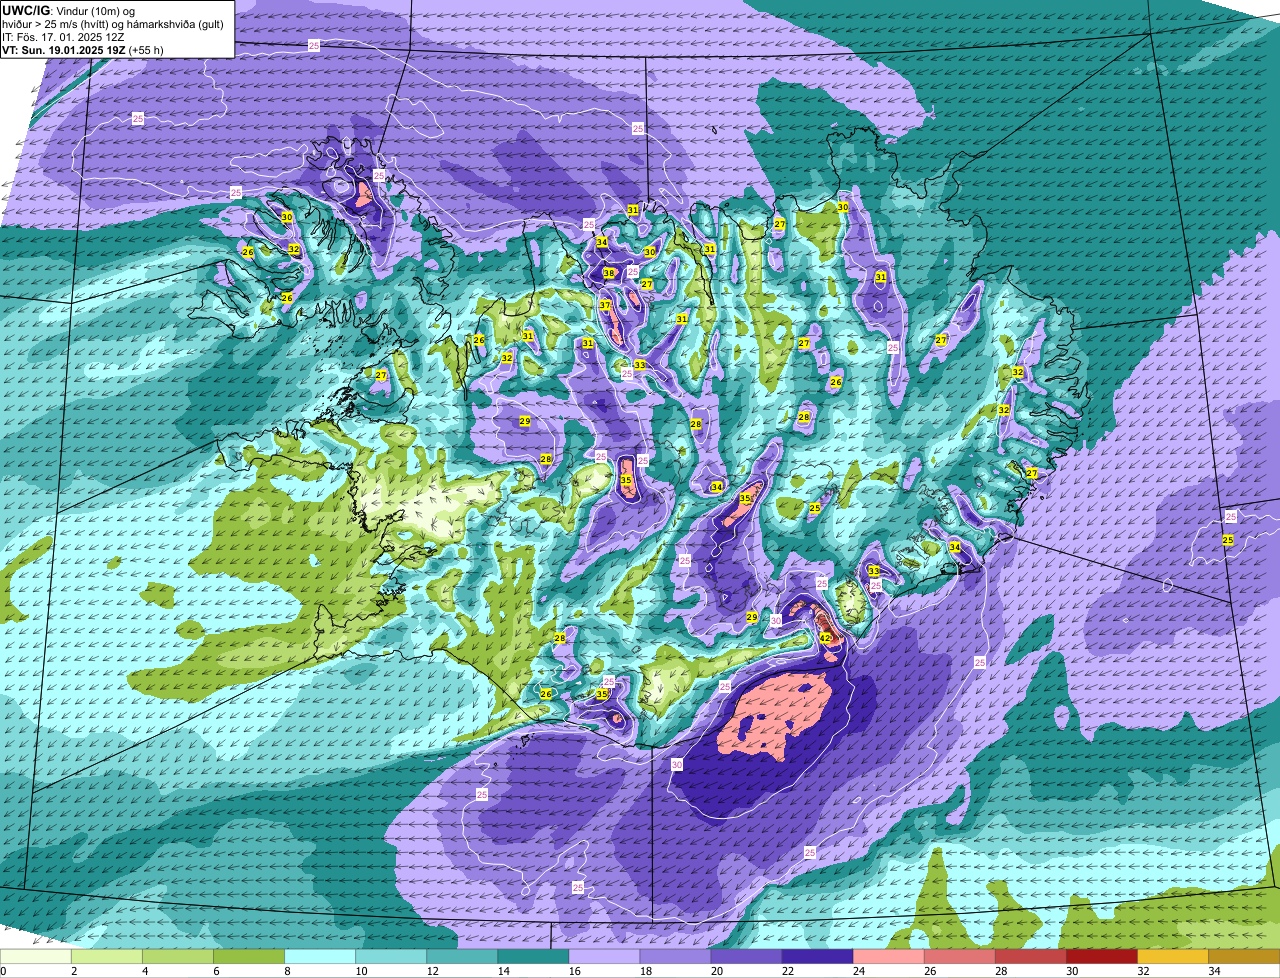Viewport: 1280px width, 978px height.
Task: Select the dark teal 14–16 m/s swatch
Action: 533,957
